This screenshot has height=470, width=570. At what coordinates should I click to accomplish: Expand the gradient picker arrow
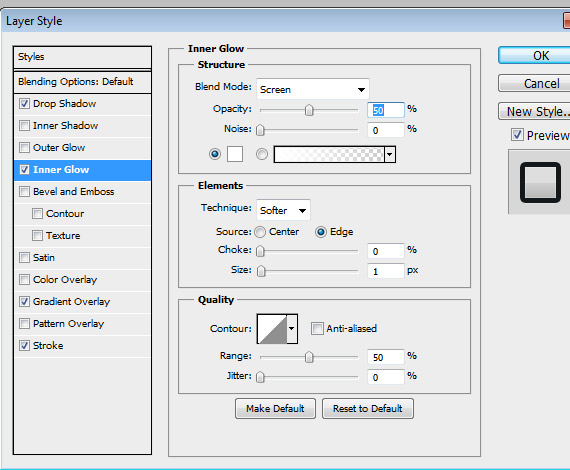pyautogui.click(x=390, y=154)
